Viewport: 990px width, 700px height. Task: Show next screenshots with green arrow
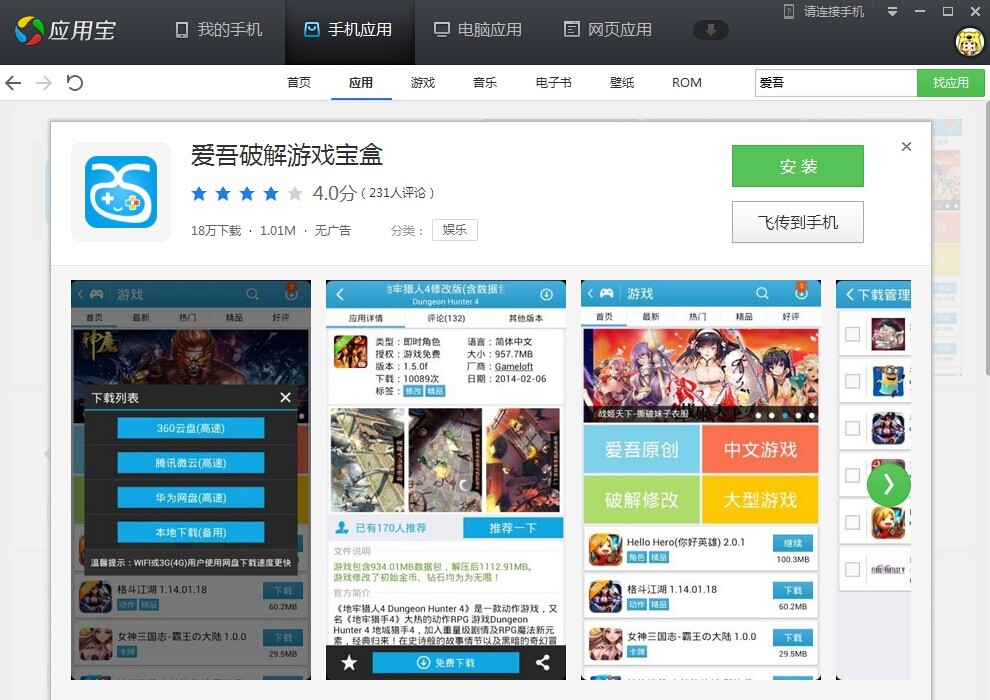click(x=889, y=484)
